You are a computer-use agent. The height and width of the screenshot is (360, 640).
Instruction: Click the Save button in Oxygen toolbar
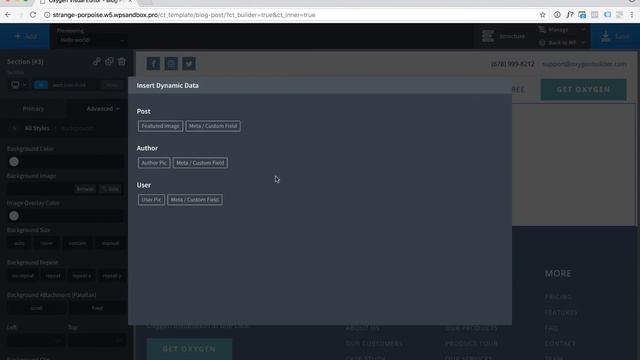point(615,36)
